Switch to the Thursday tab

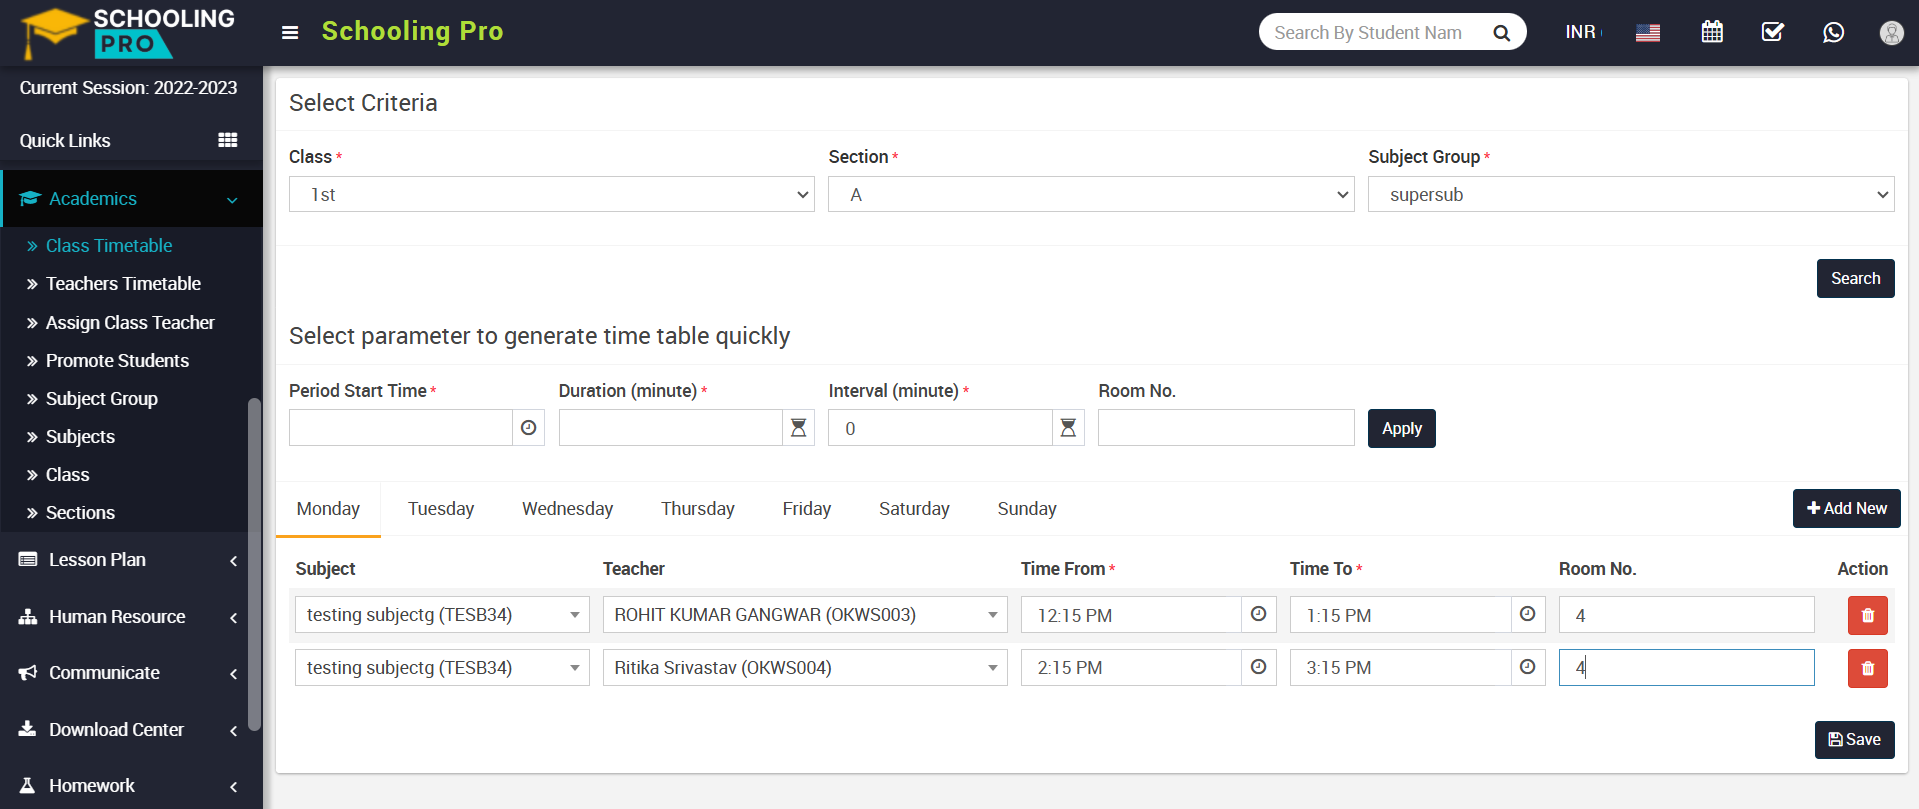(698, 509)
